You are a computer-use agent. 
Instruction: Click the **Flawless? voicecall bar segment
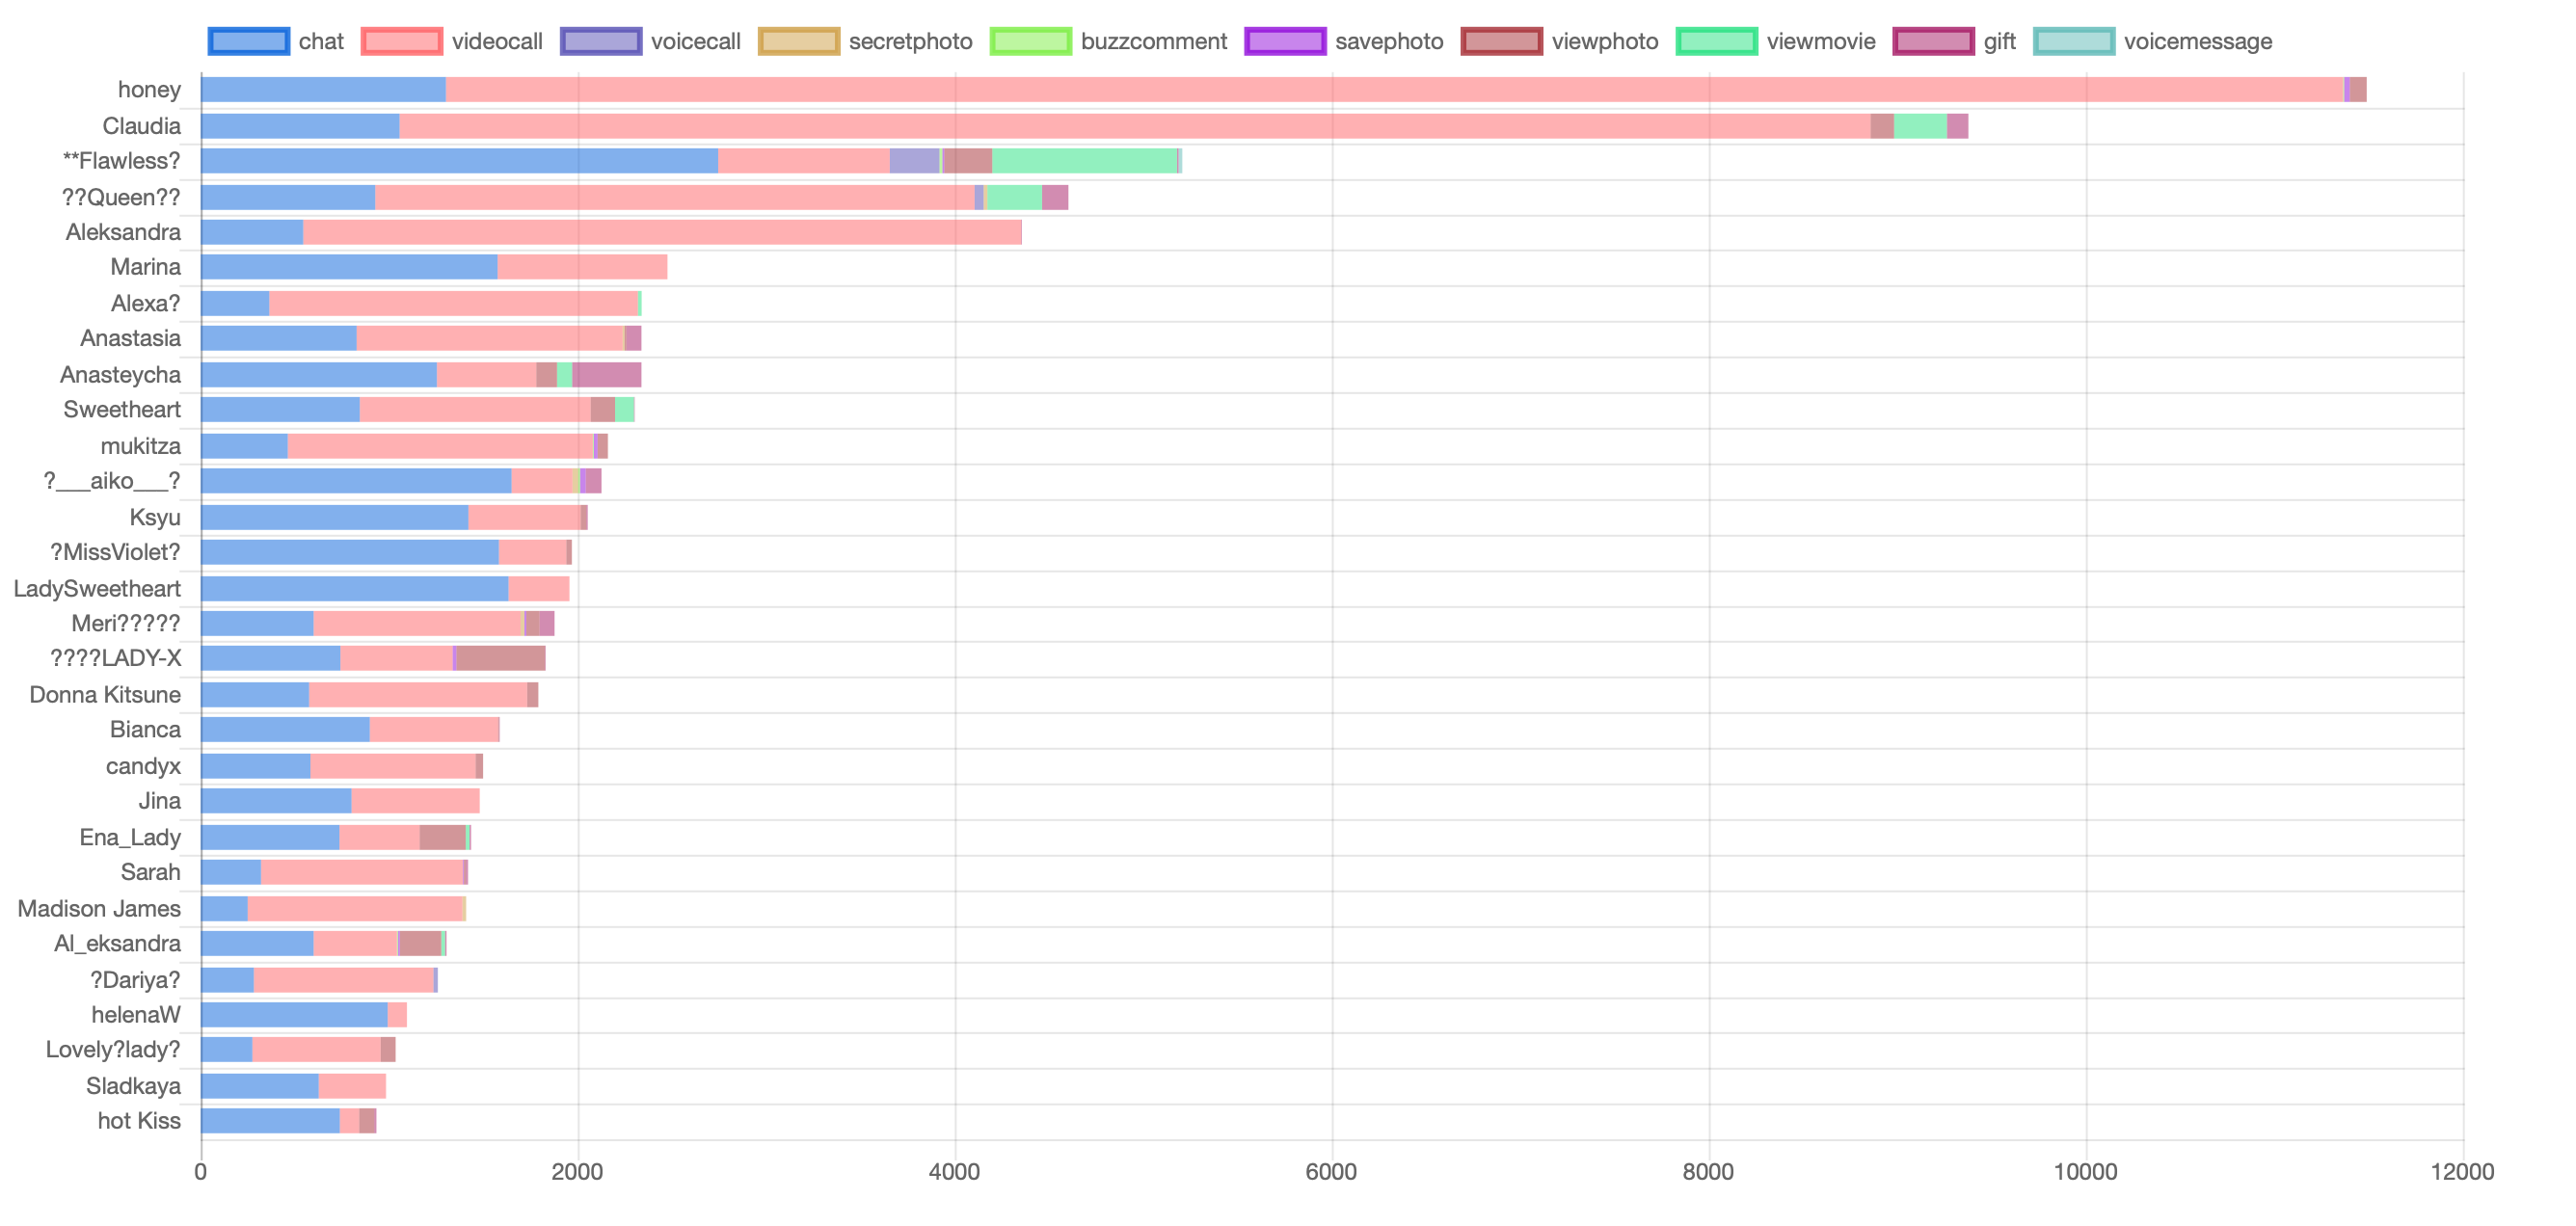click(x=915, y=161)
